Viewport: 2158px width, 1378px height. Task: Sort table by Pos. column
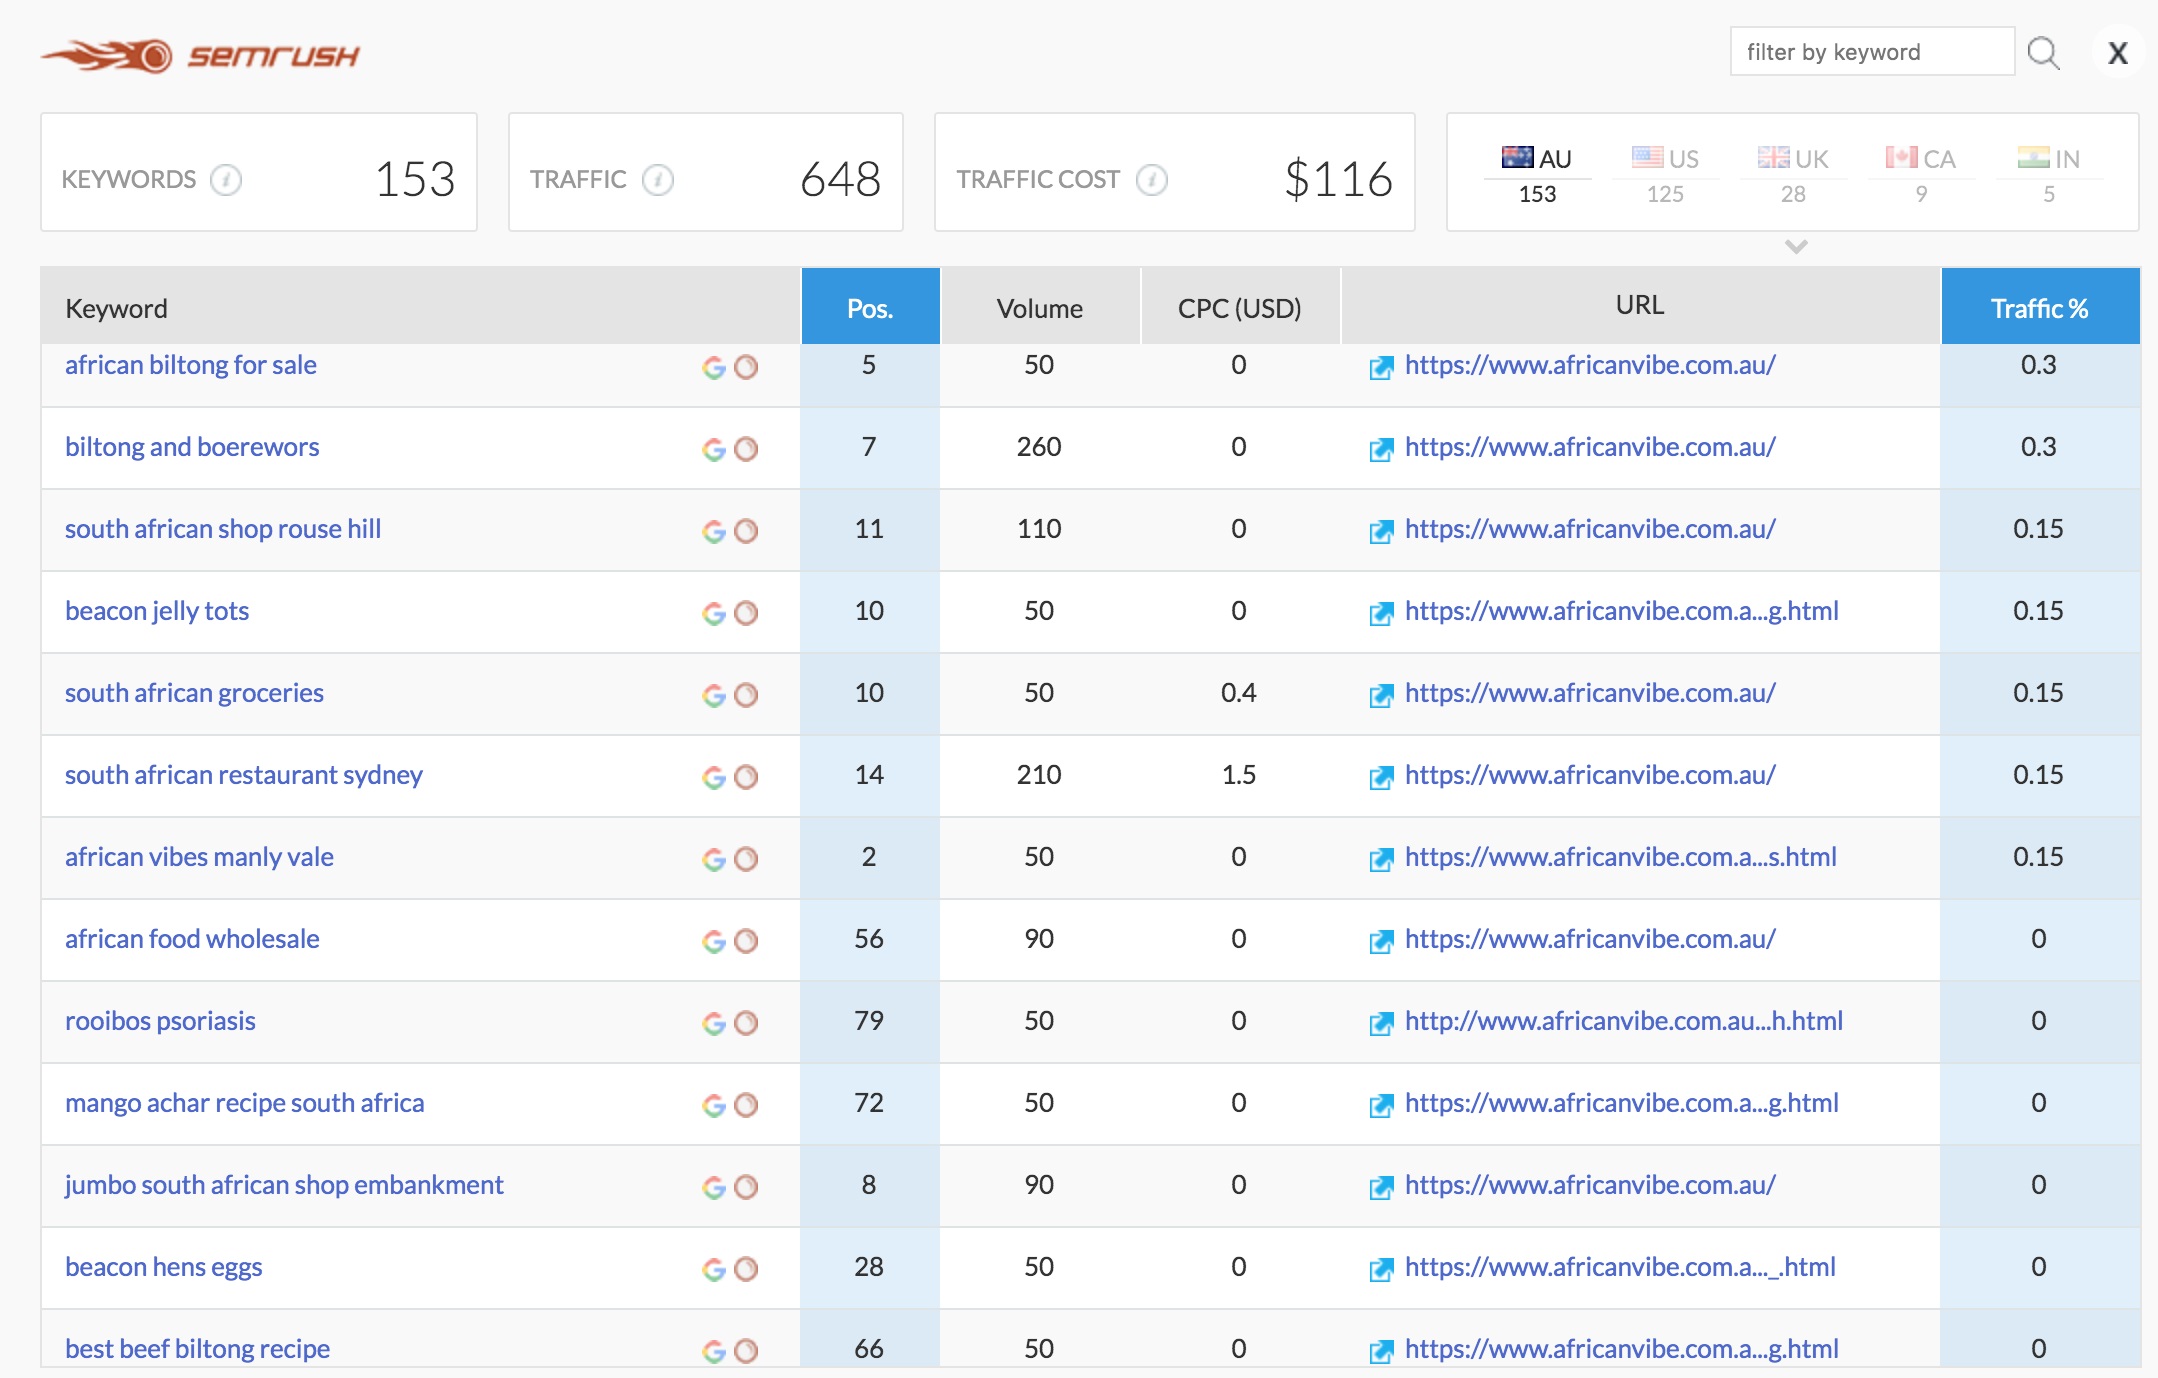pyautogui.click(x=870, y=307)
